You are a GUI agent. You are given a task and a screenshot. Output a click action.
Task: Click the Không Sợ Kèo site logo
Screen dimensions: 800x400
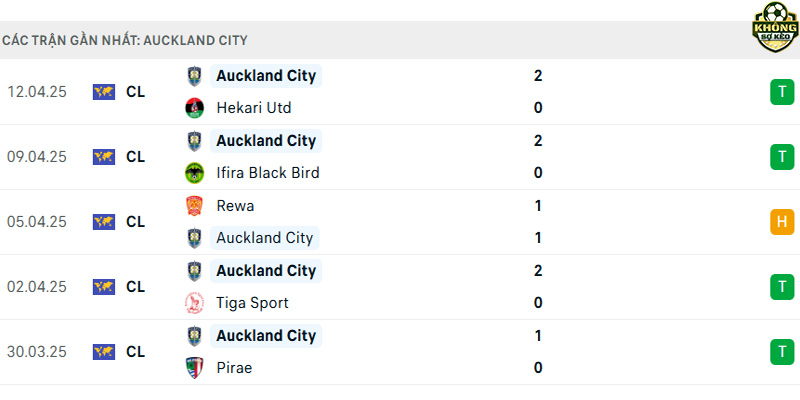[x=775, y=27]
